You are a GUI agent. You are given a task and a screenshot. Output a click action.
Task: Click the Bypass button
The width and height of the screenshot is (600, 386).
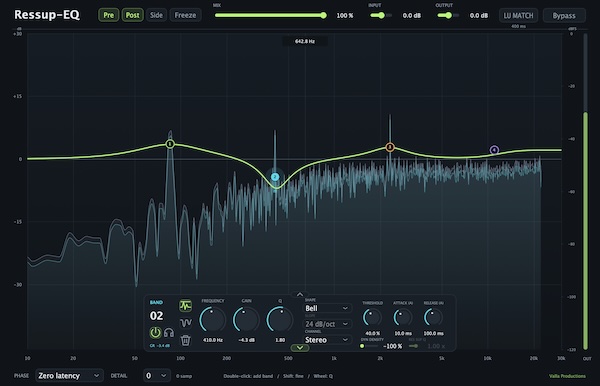[x=564, y=16]
